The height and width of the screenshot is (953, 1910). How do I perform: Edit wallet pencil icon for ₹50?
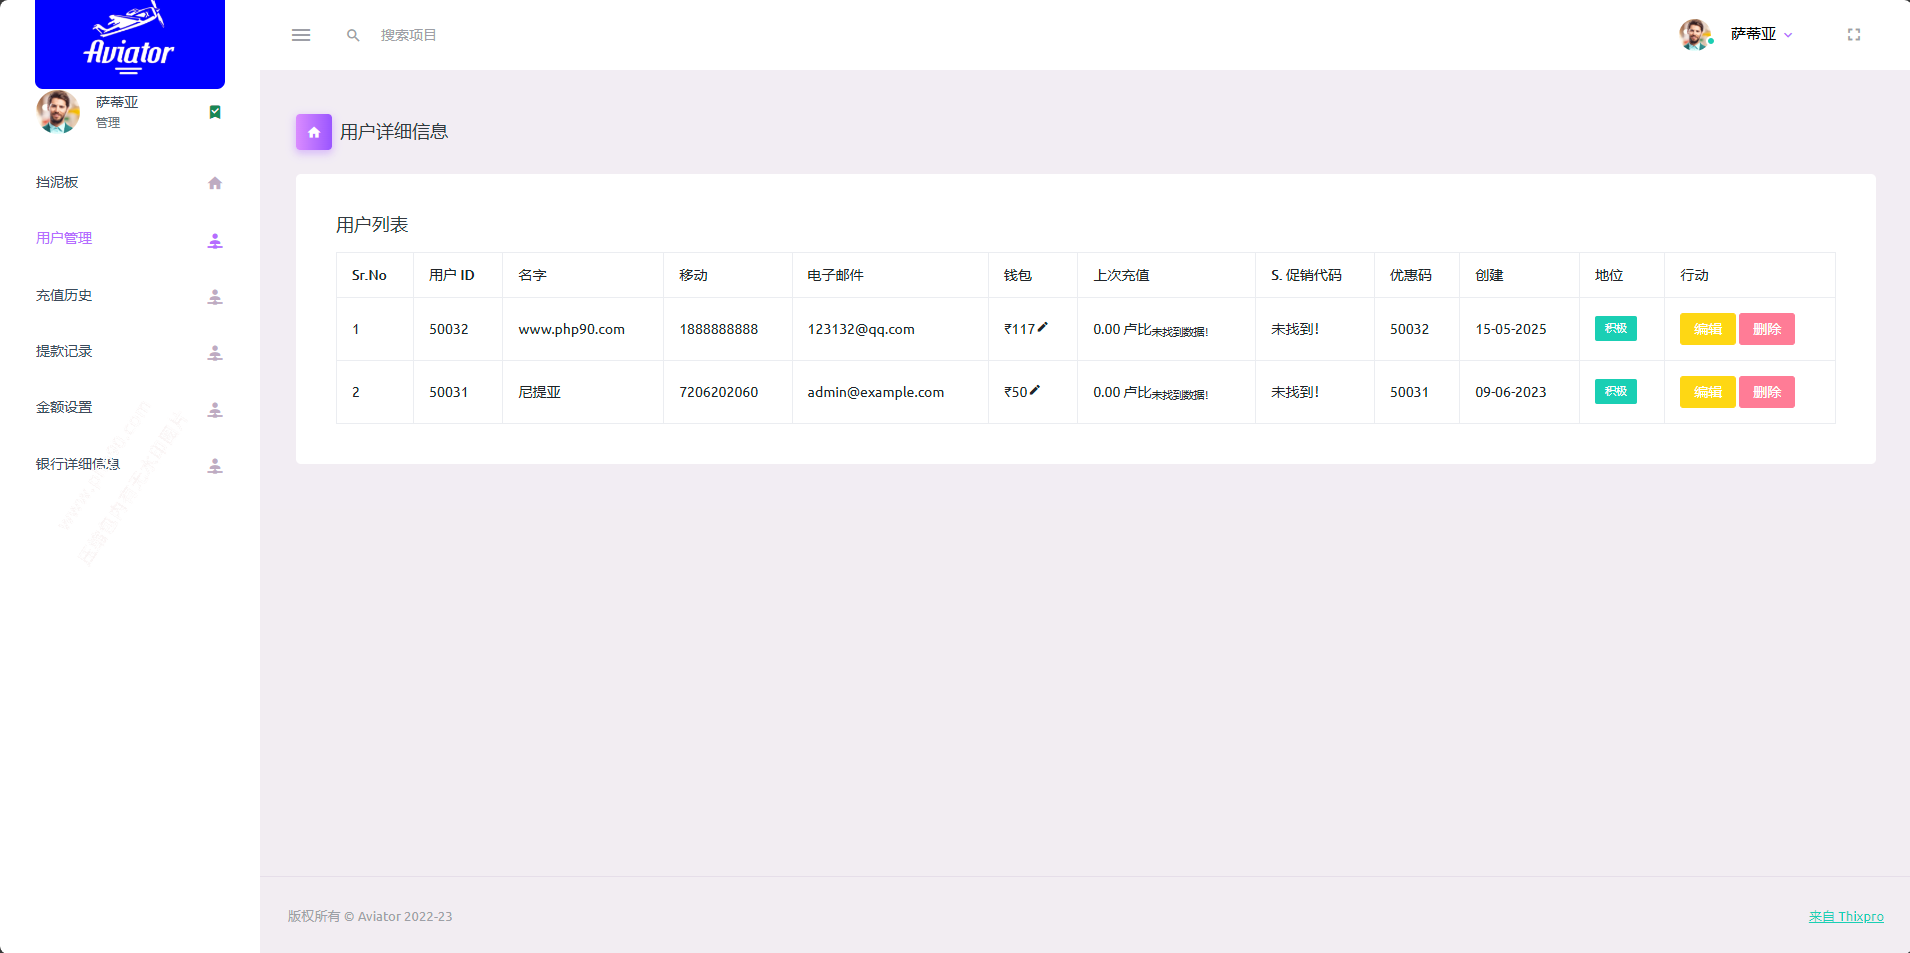tap(1035, 390)
